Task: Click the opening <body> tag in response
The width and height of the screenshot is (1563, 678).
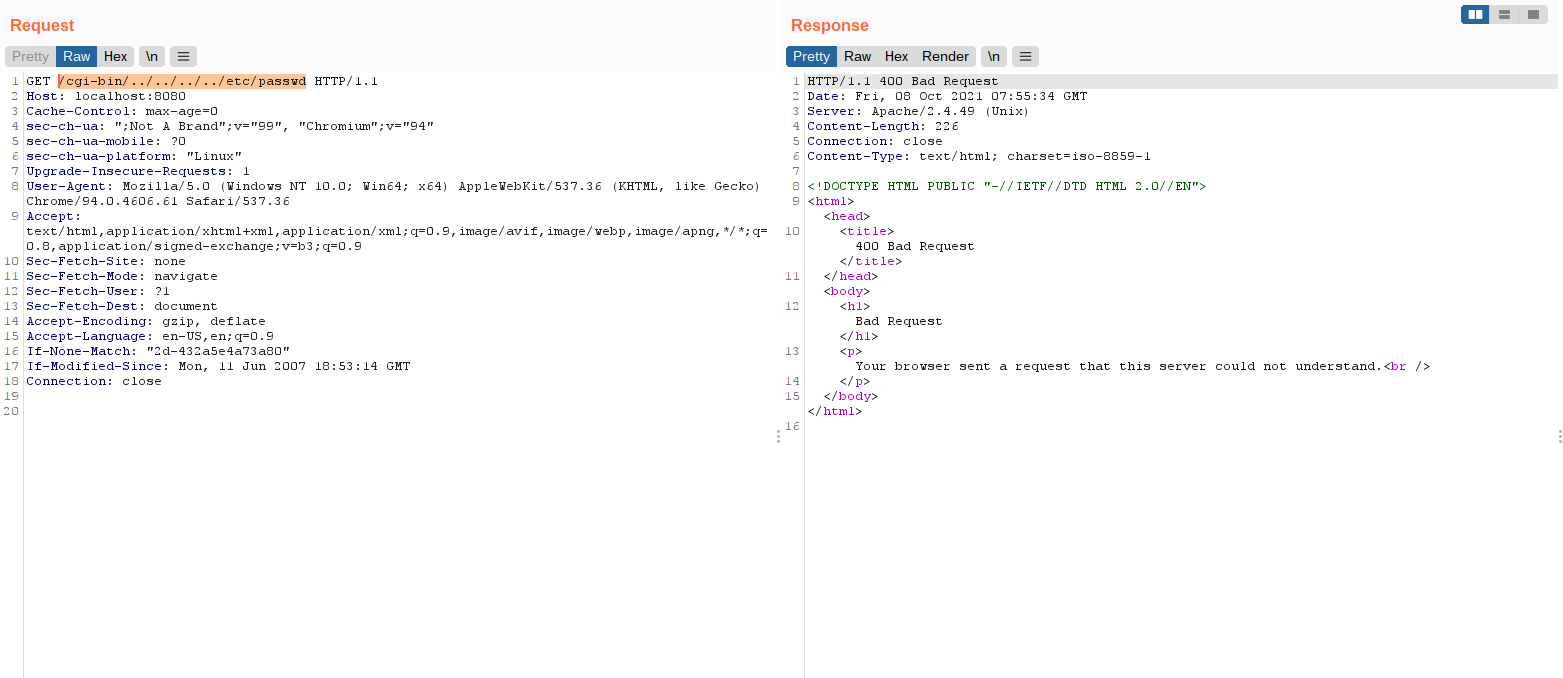Action: pyautogui.click(x=847, y=291)
